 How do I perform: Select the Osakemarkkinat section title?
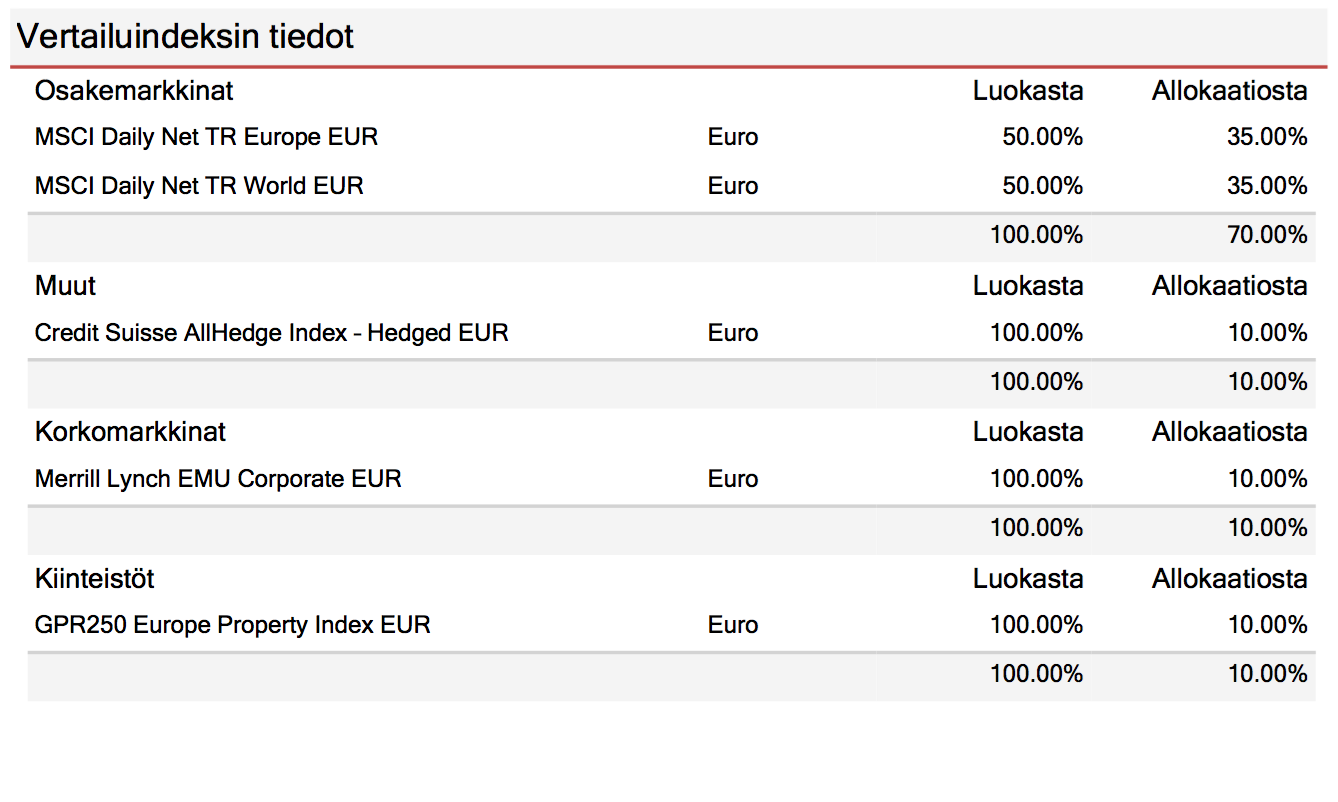coord(134,91)
